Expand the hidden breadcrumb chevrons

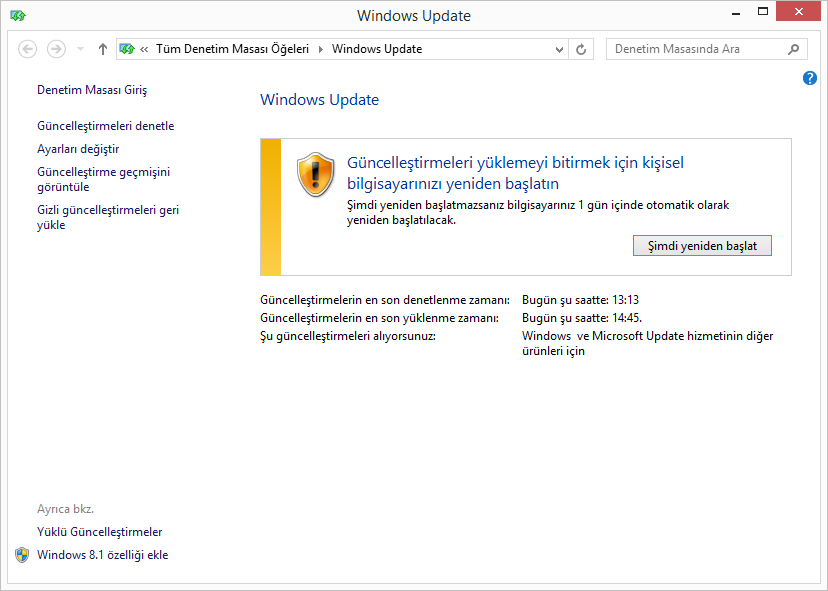[x=144, y=49]
